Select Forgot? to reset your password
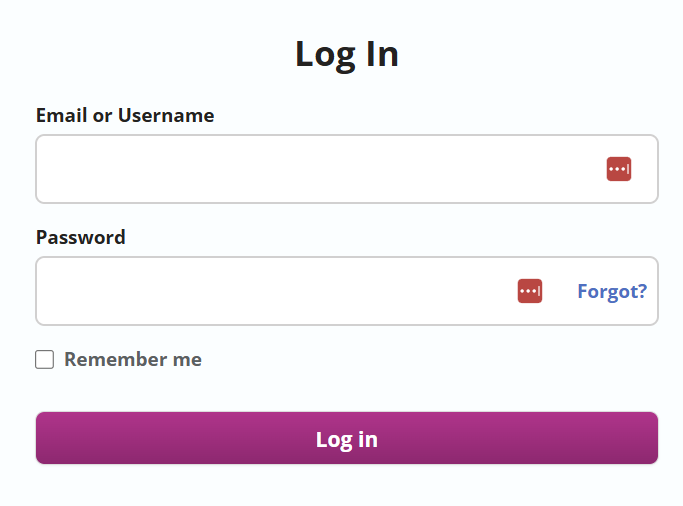 612,291
